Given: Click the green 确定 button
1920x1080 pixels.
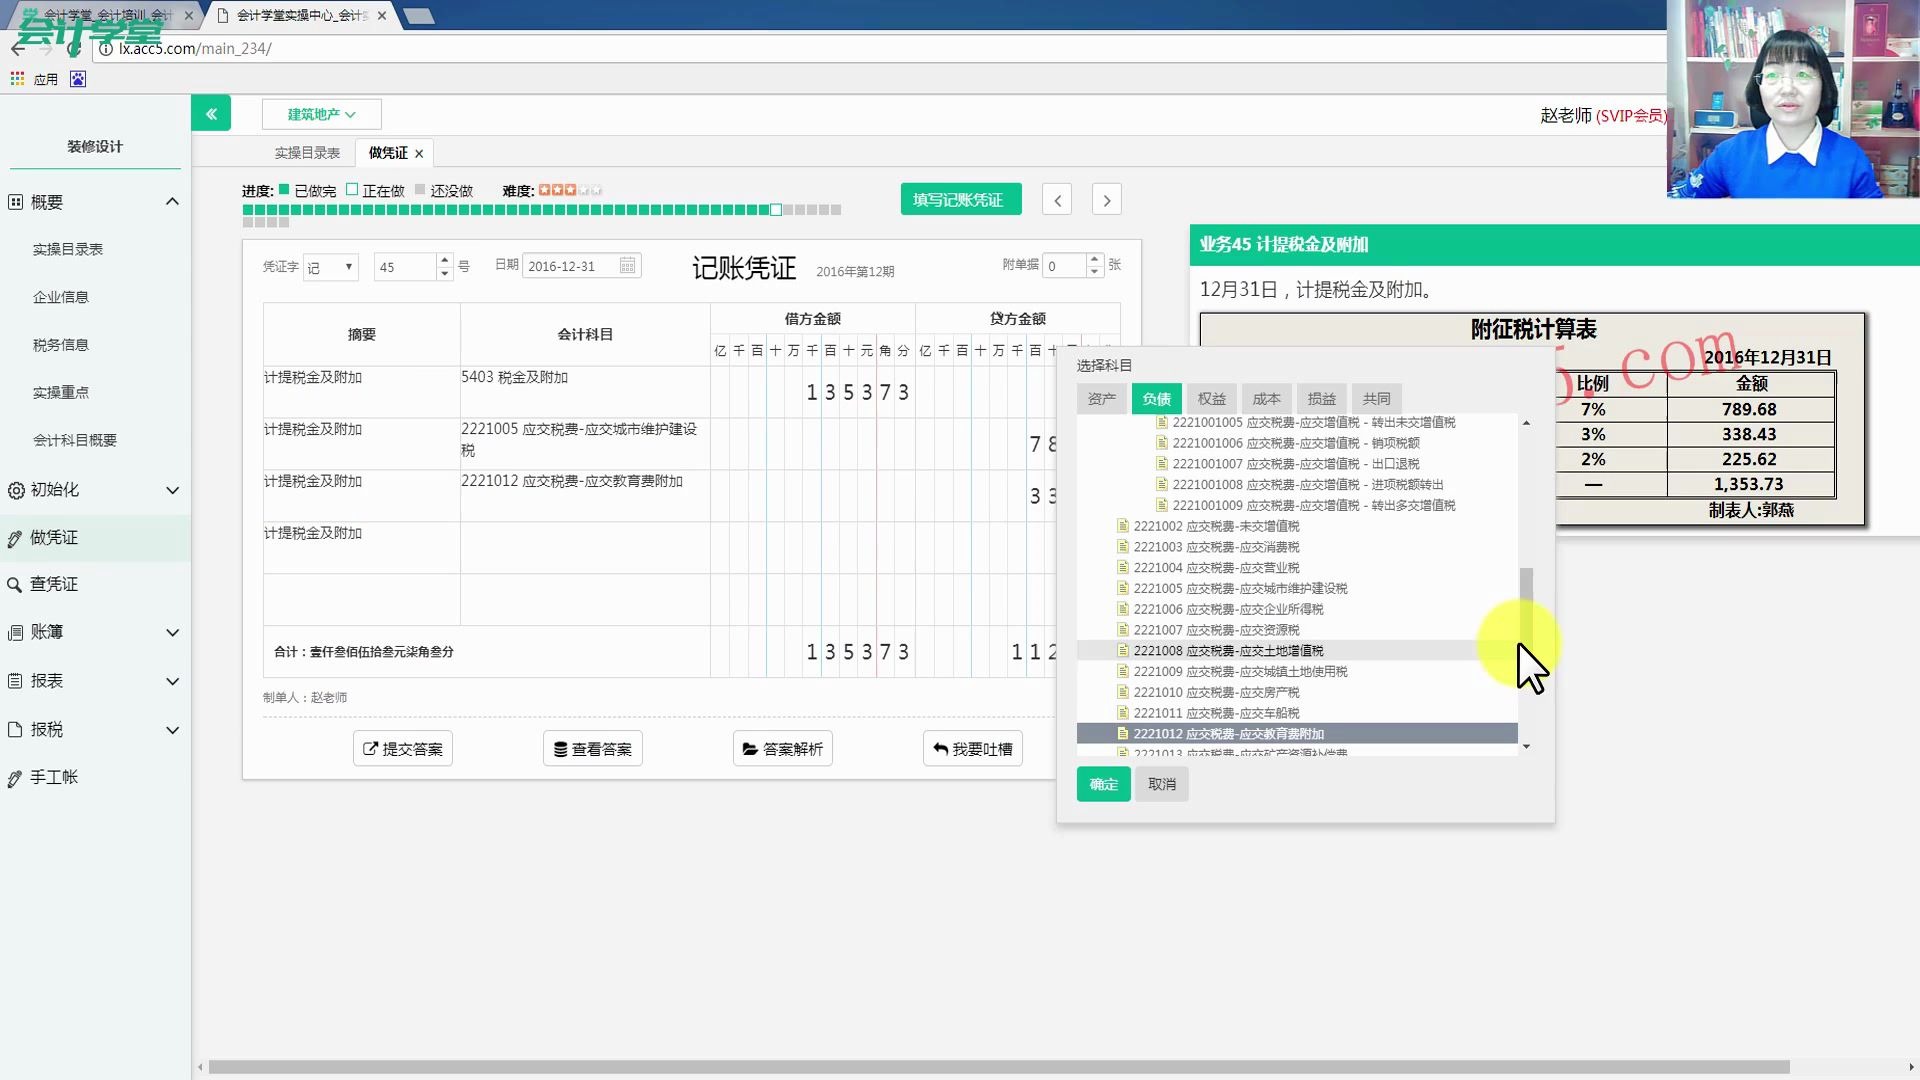Looking at the screenshot, I should click(1103, 784).
